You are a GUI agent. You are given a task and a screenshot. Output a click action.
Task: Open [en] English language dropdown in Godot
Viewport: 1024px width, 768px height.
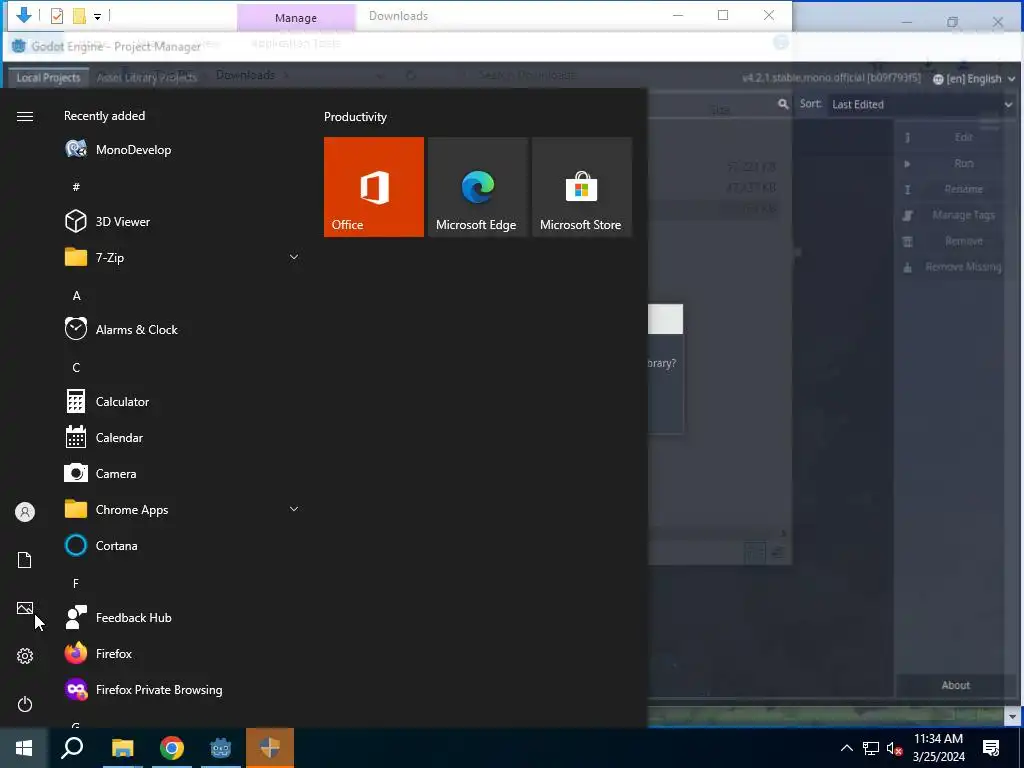[974, 78]
